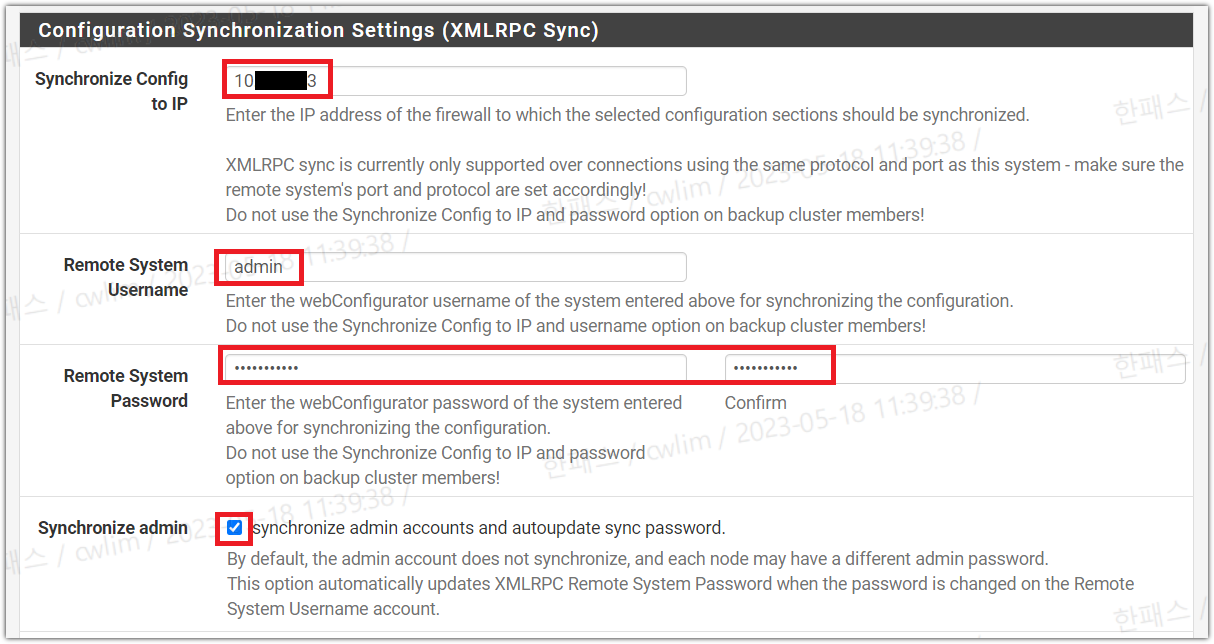Click the 'Confirm' caption under password field

coord(755,403)
